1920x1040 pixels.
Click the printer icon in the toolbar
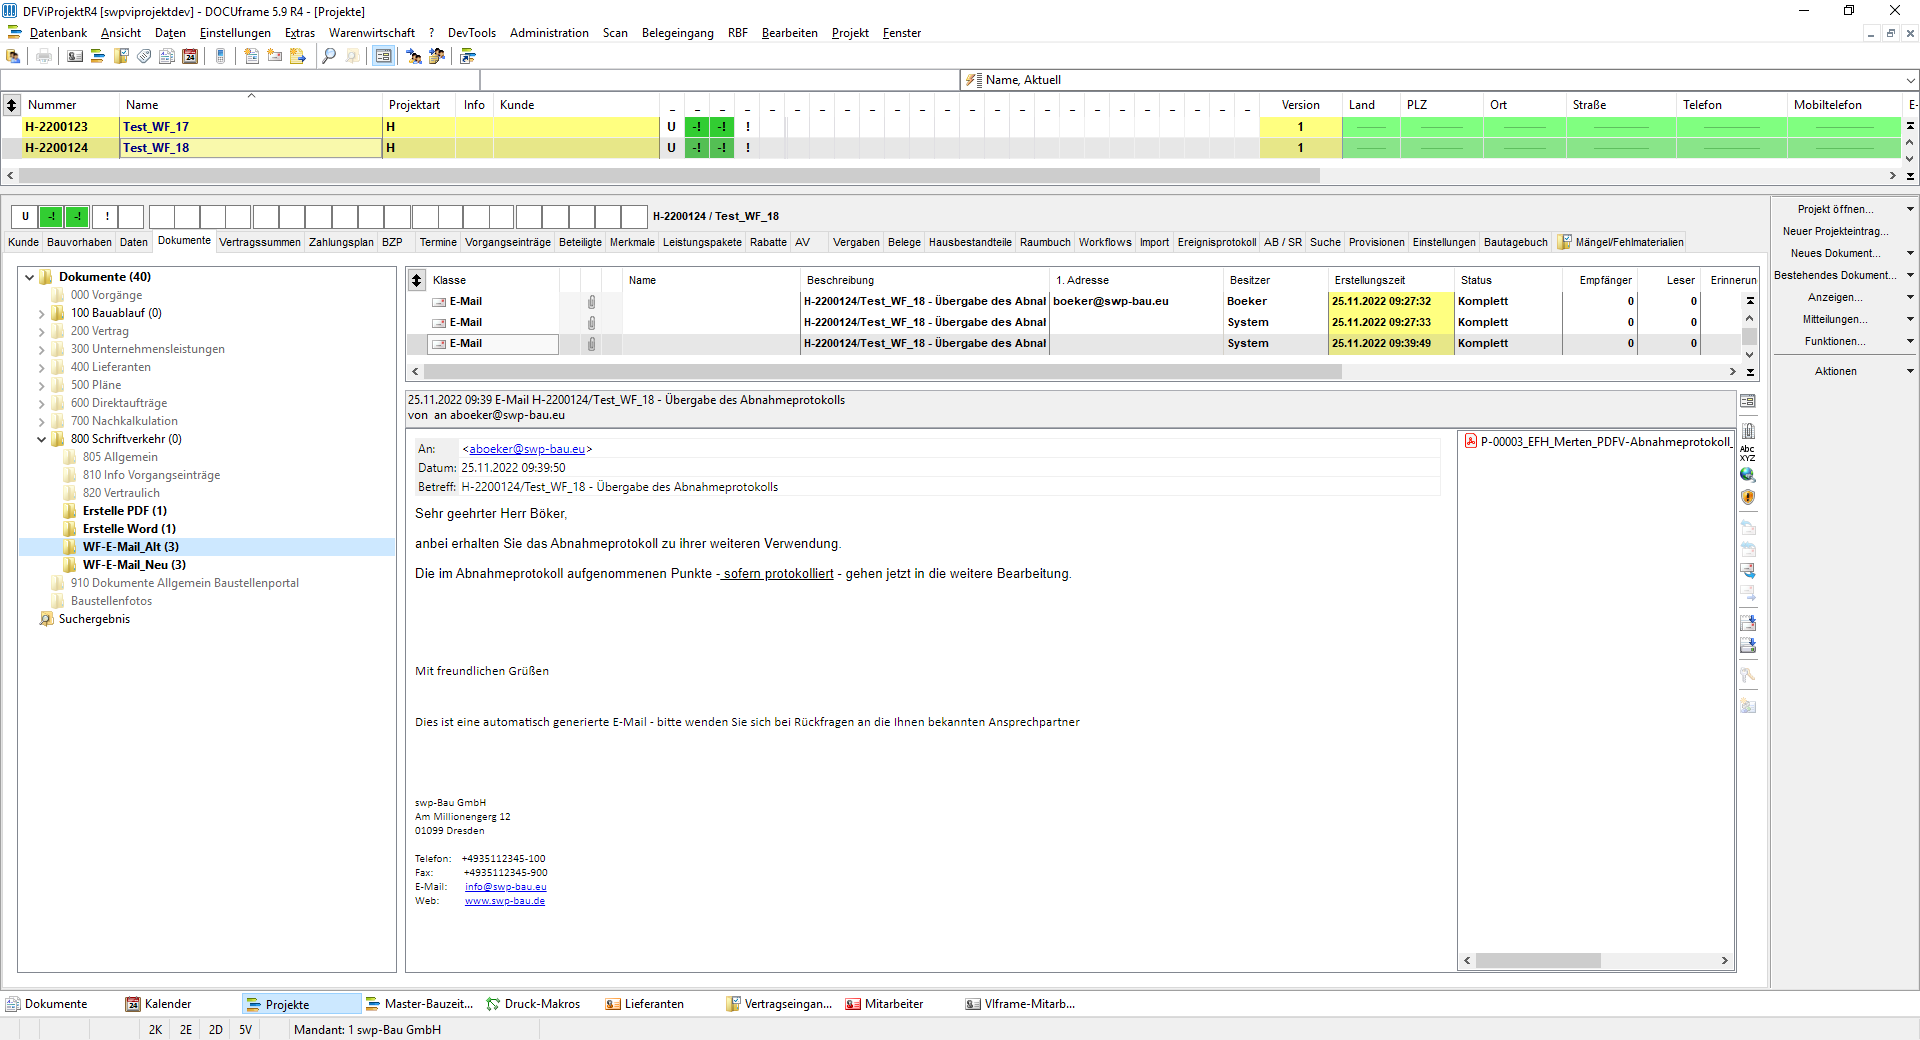coord(44,56)
